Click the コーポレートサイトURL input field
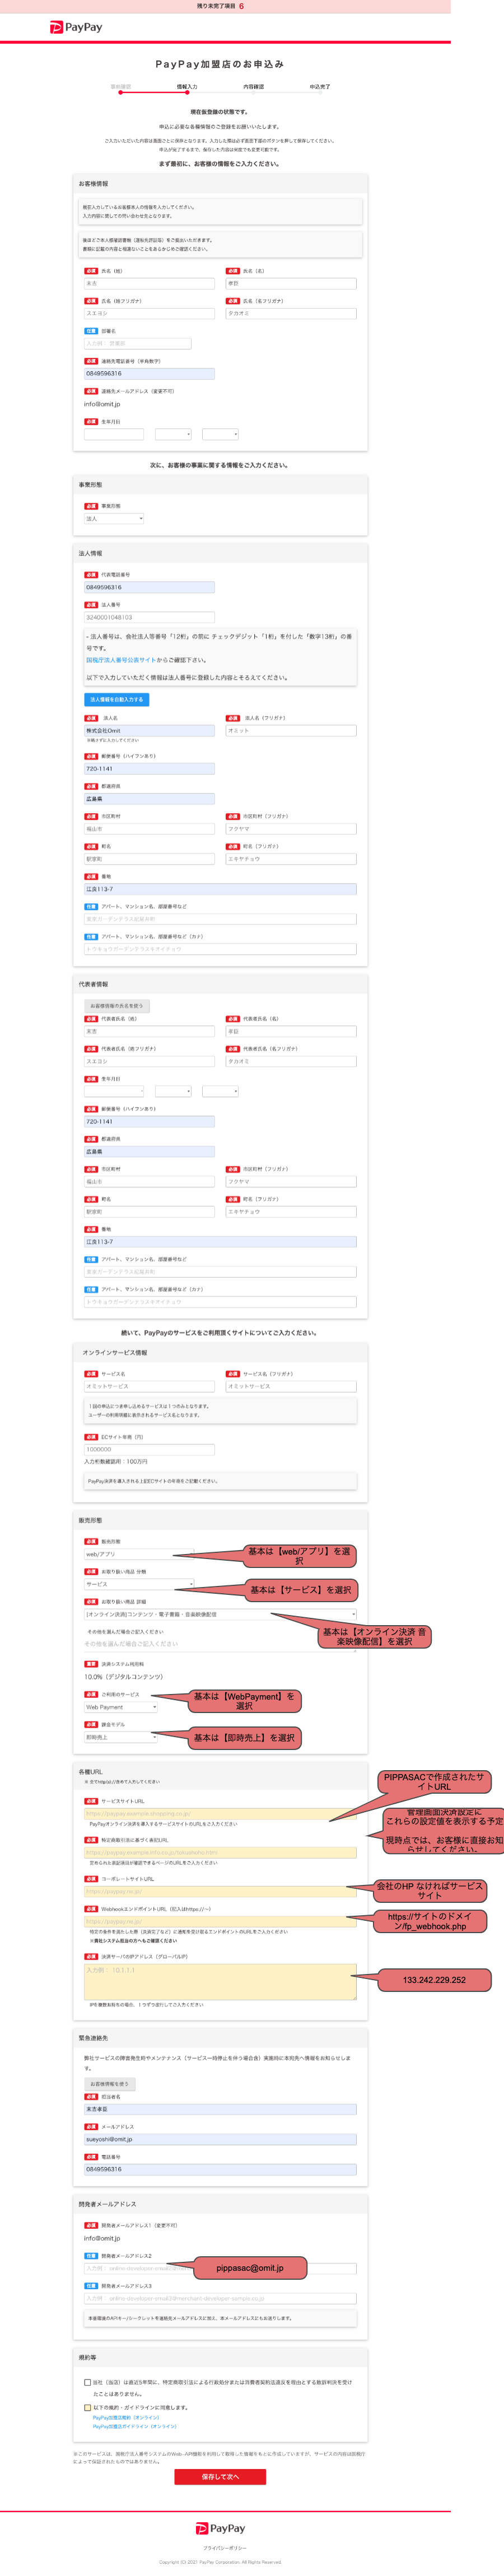This screenshot has width=504, height=2576. (220, 1891)
